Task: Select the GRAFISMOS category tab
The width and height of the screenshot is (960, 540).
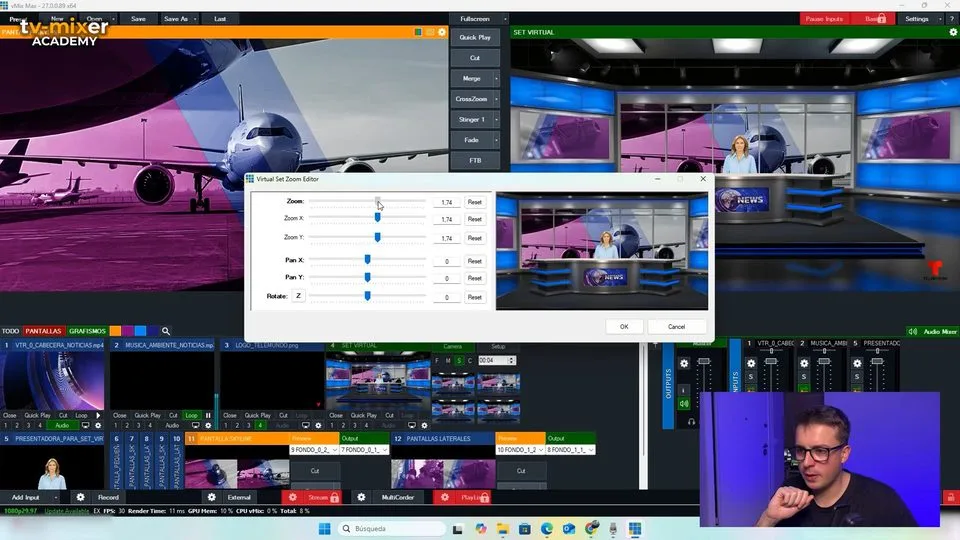Action: coord(88,331)
